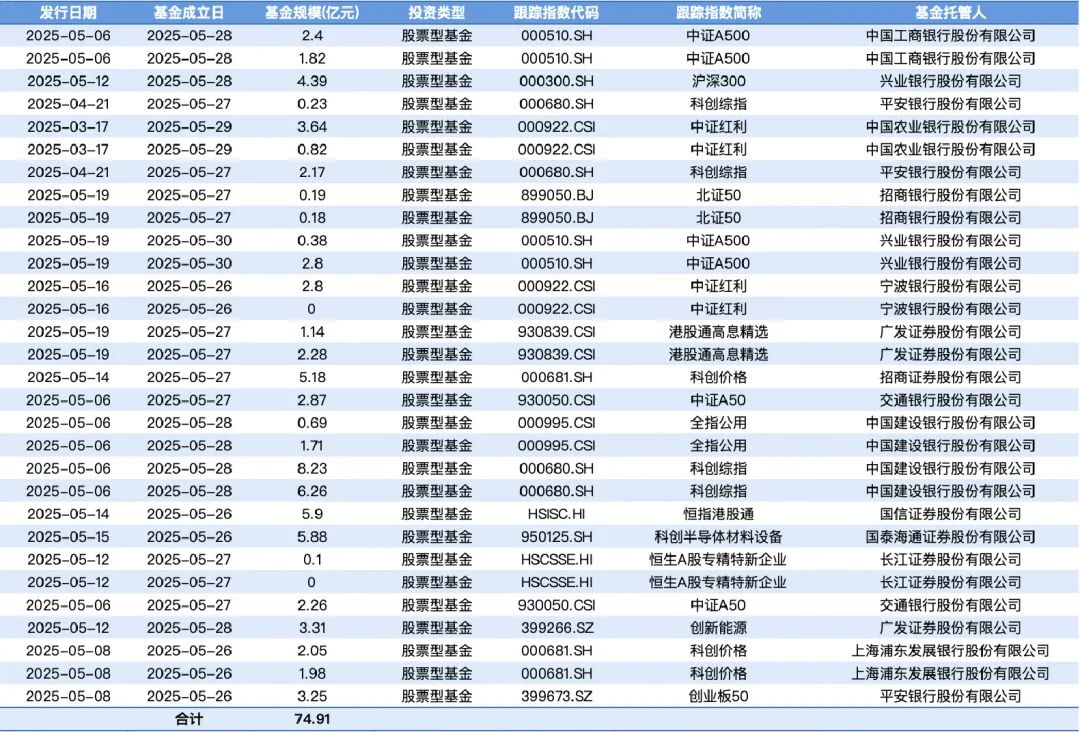
Task: Select custodian 招商证券股份有限公司
Action: [x=951, y=377]
